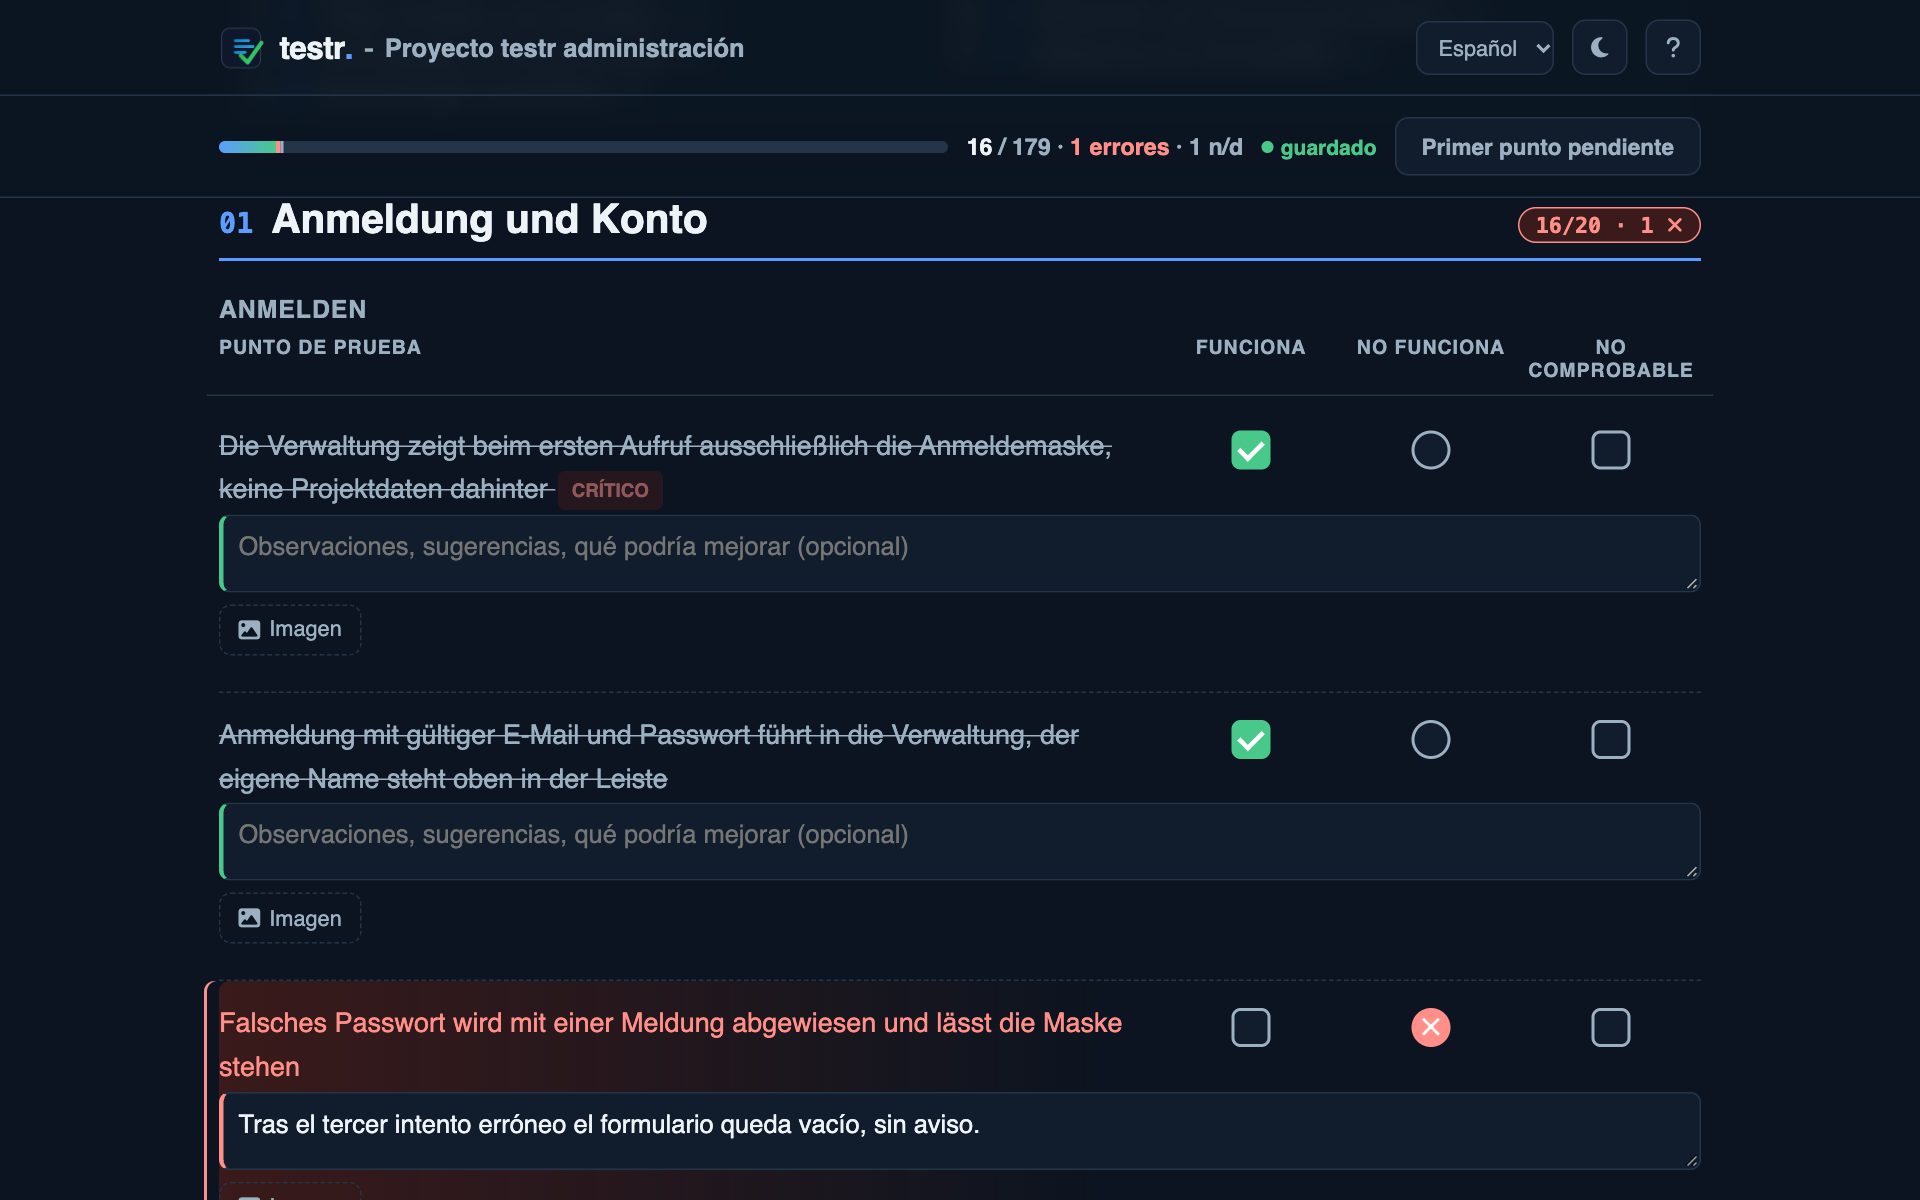
Task: Click the ANMELDEN subsection label
Action: coord(293,309)
